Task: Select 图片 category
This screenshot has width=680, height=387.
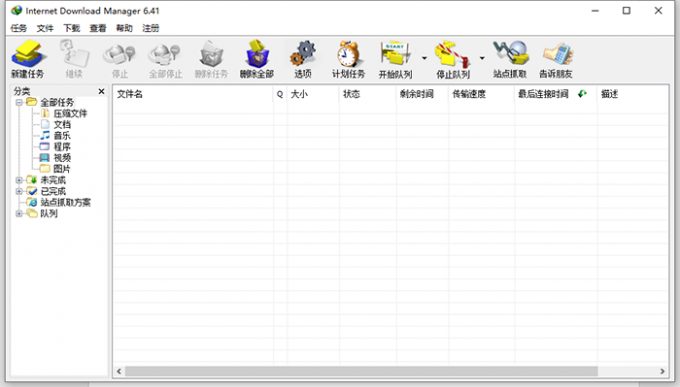Action: coord(62,169)
